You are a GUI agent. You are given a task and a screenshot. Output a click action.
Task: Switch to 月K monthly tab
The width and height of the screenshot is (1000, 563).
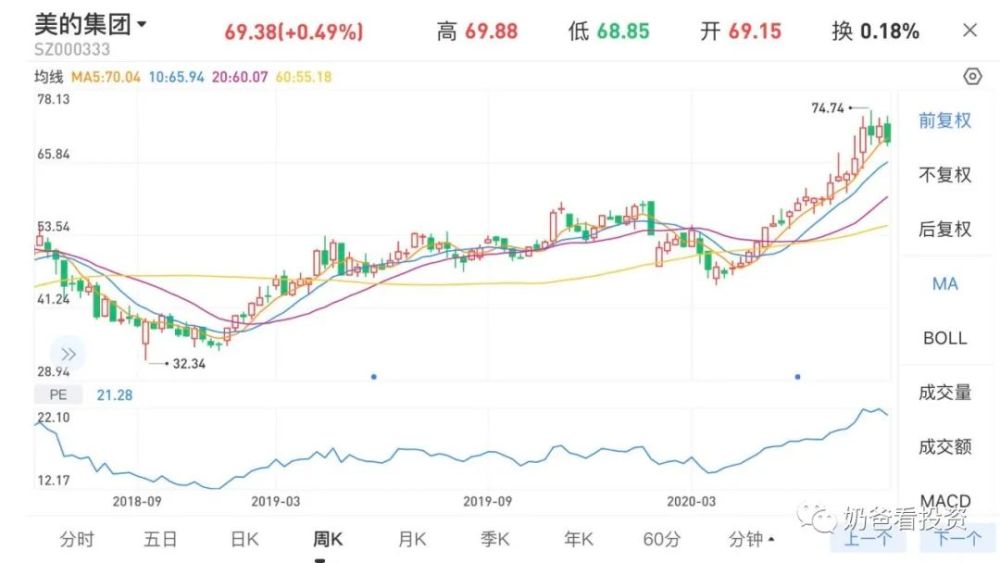[x=412, y=539]
